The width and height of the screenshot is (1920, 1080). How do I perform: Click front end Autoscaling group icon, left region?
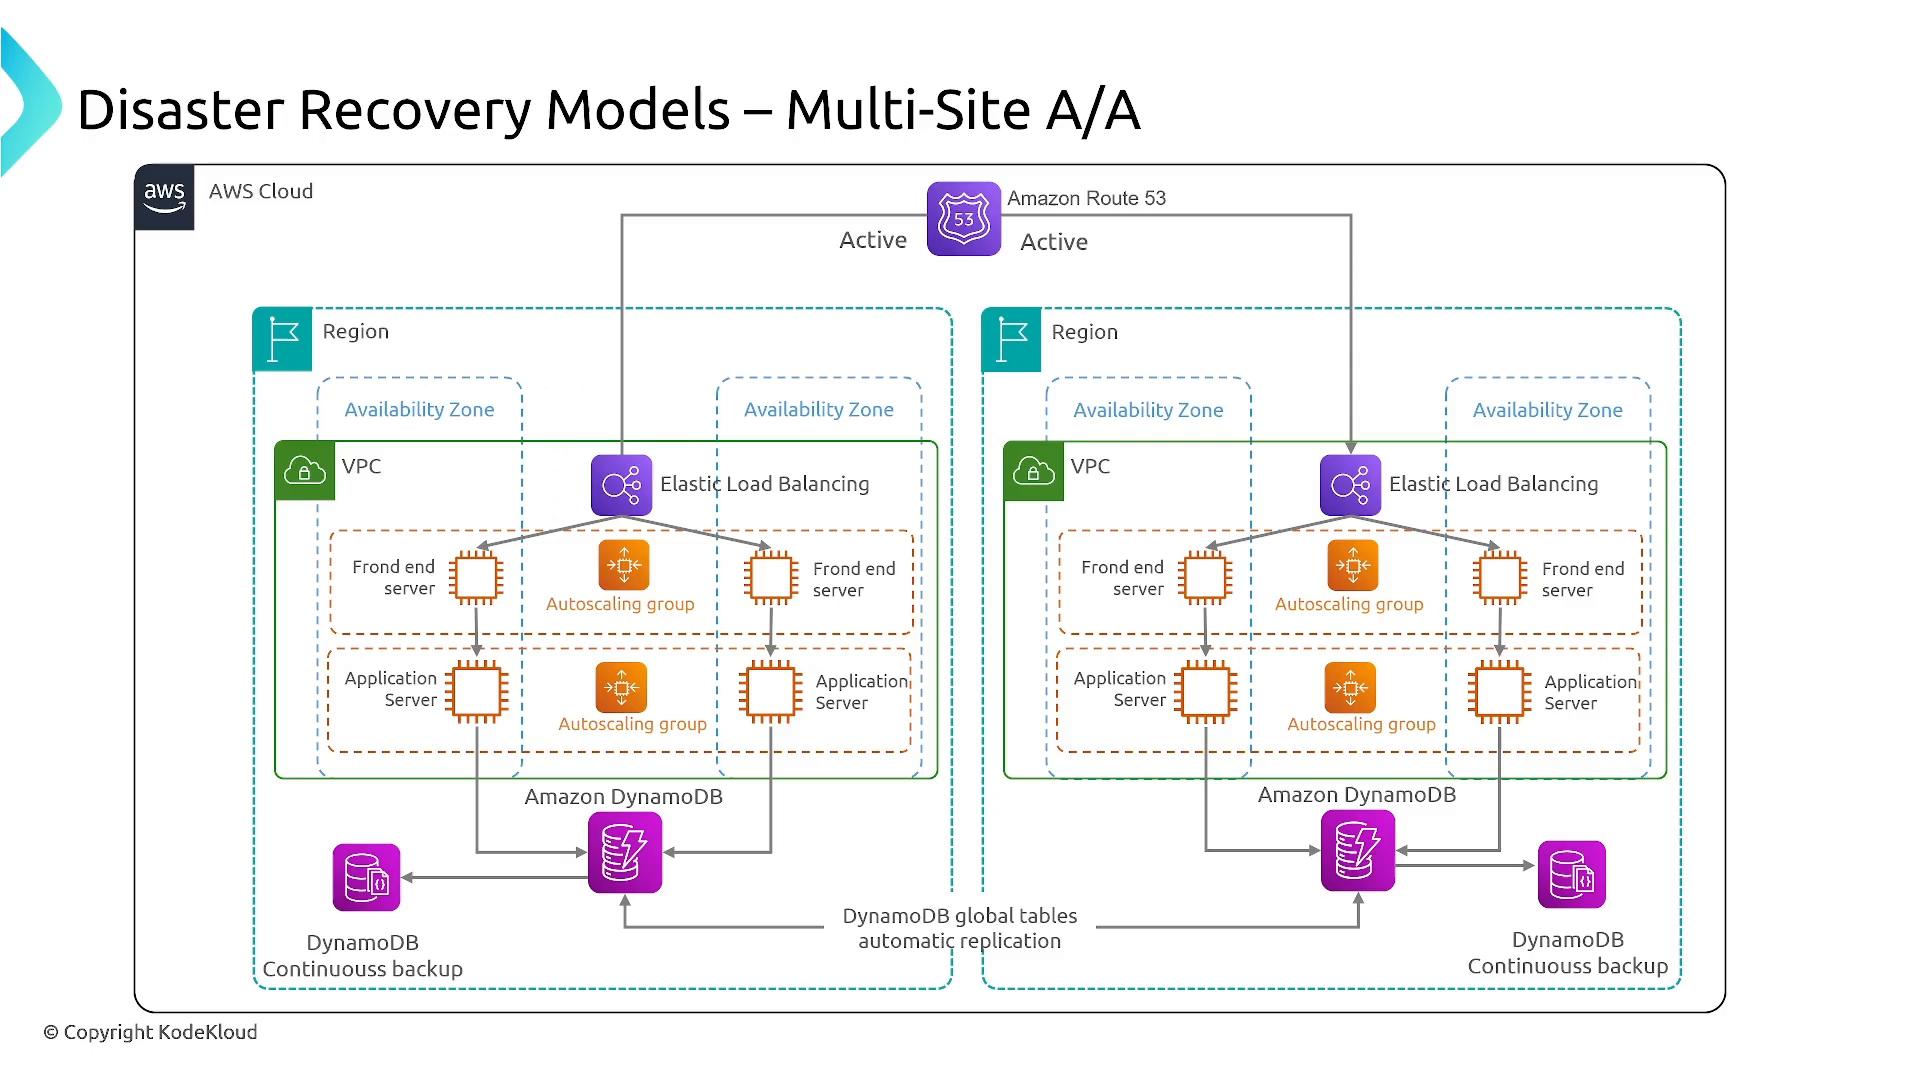[x=624, y=565]
